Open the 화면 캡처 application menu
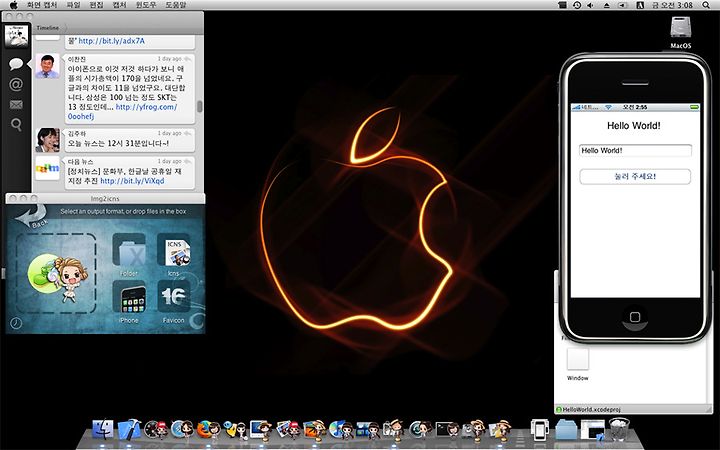The width and height of the screenshot is (720, 450). point(42,5)
